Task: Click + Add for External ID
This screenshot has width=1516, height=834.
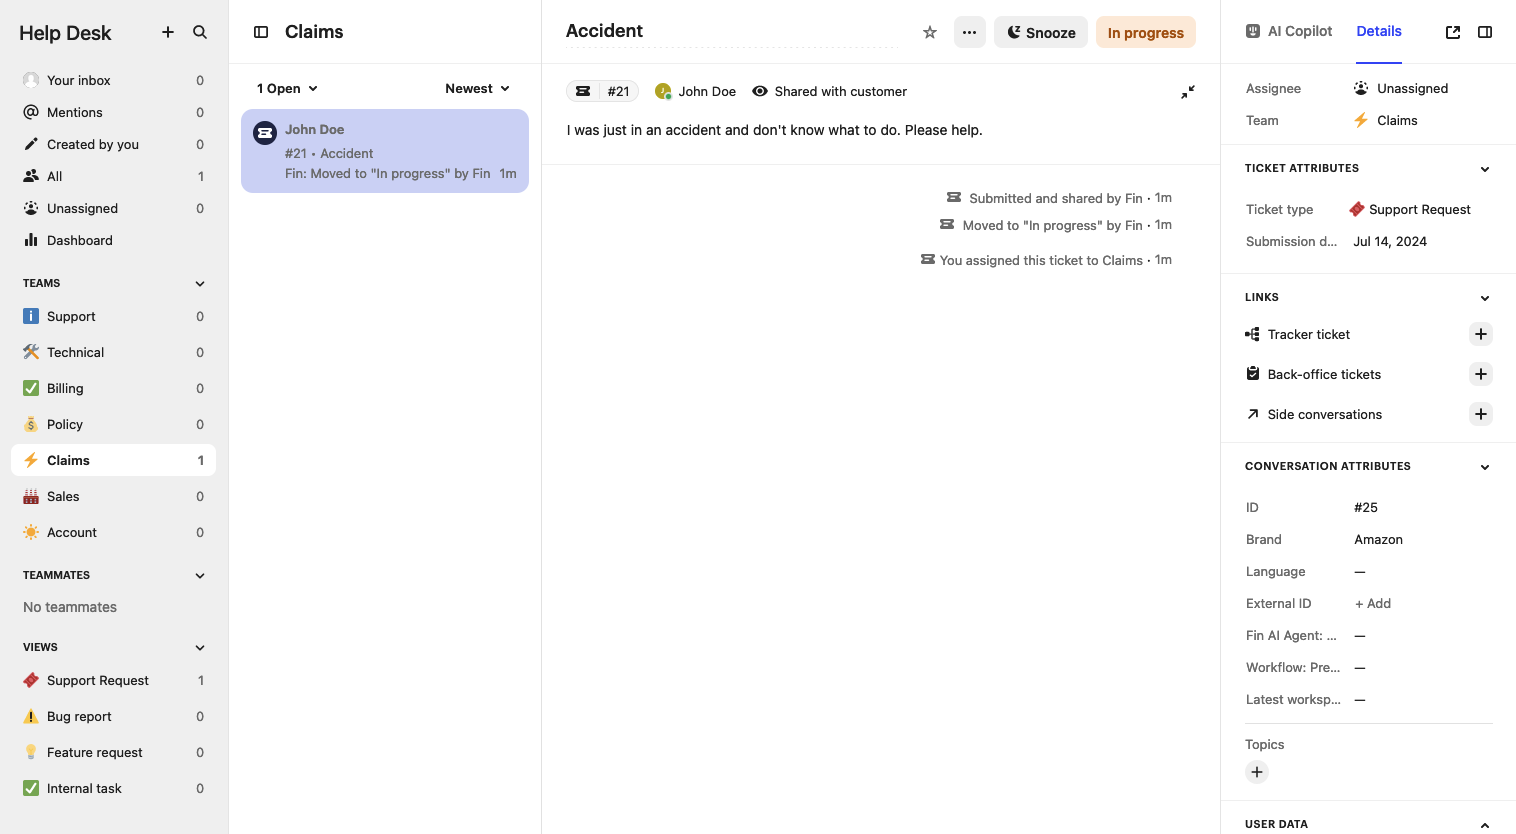Action: click(1373, 603)
